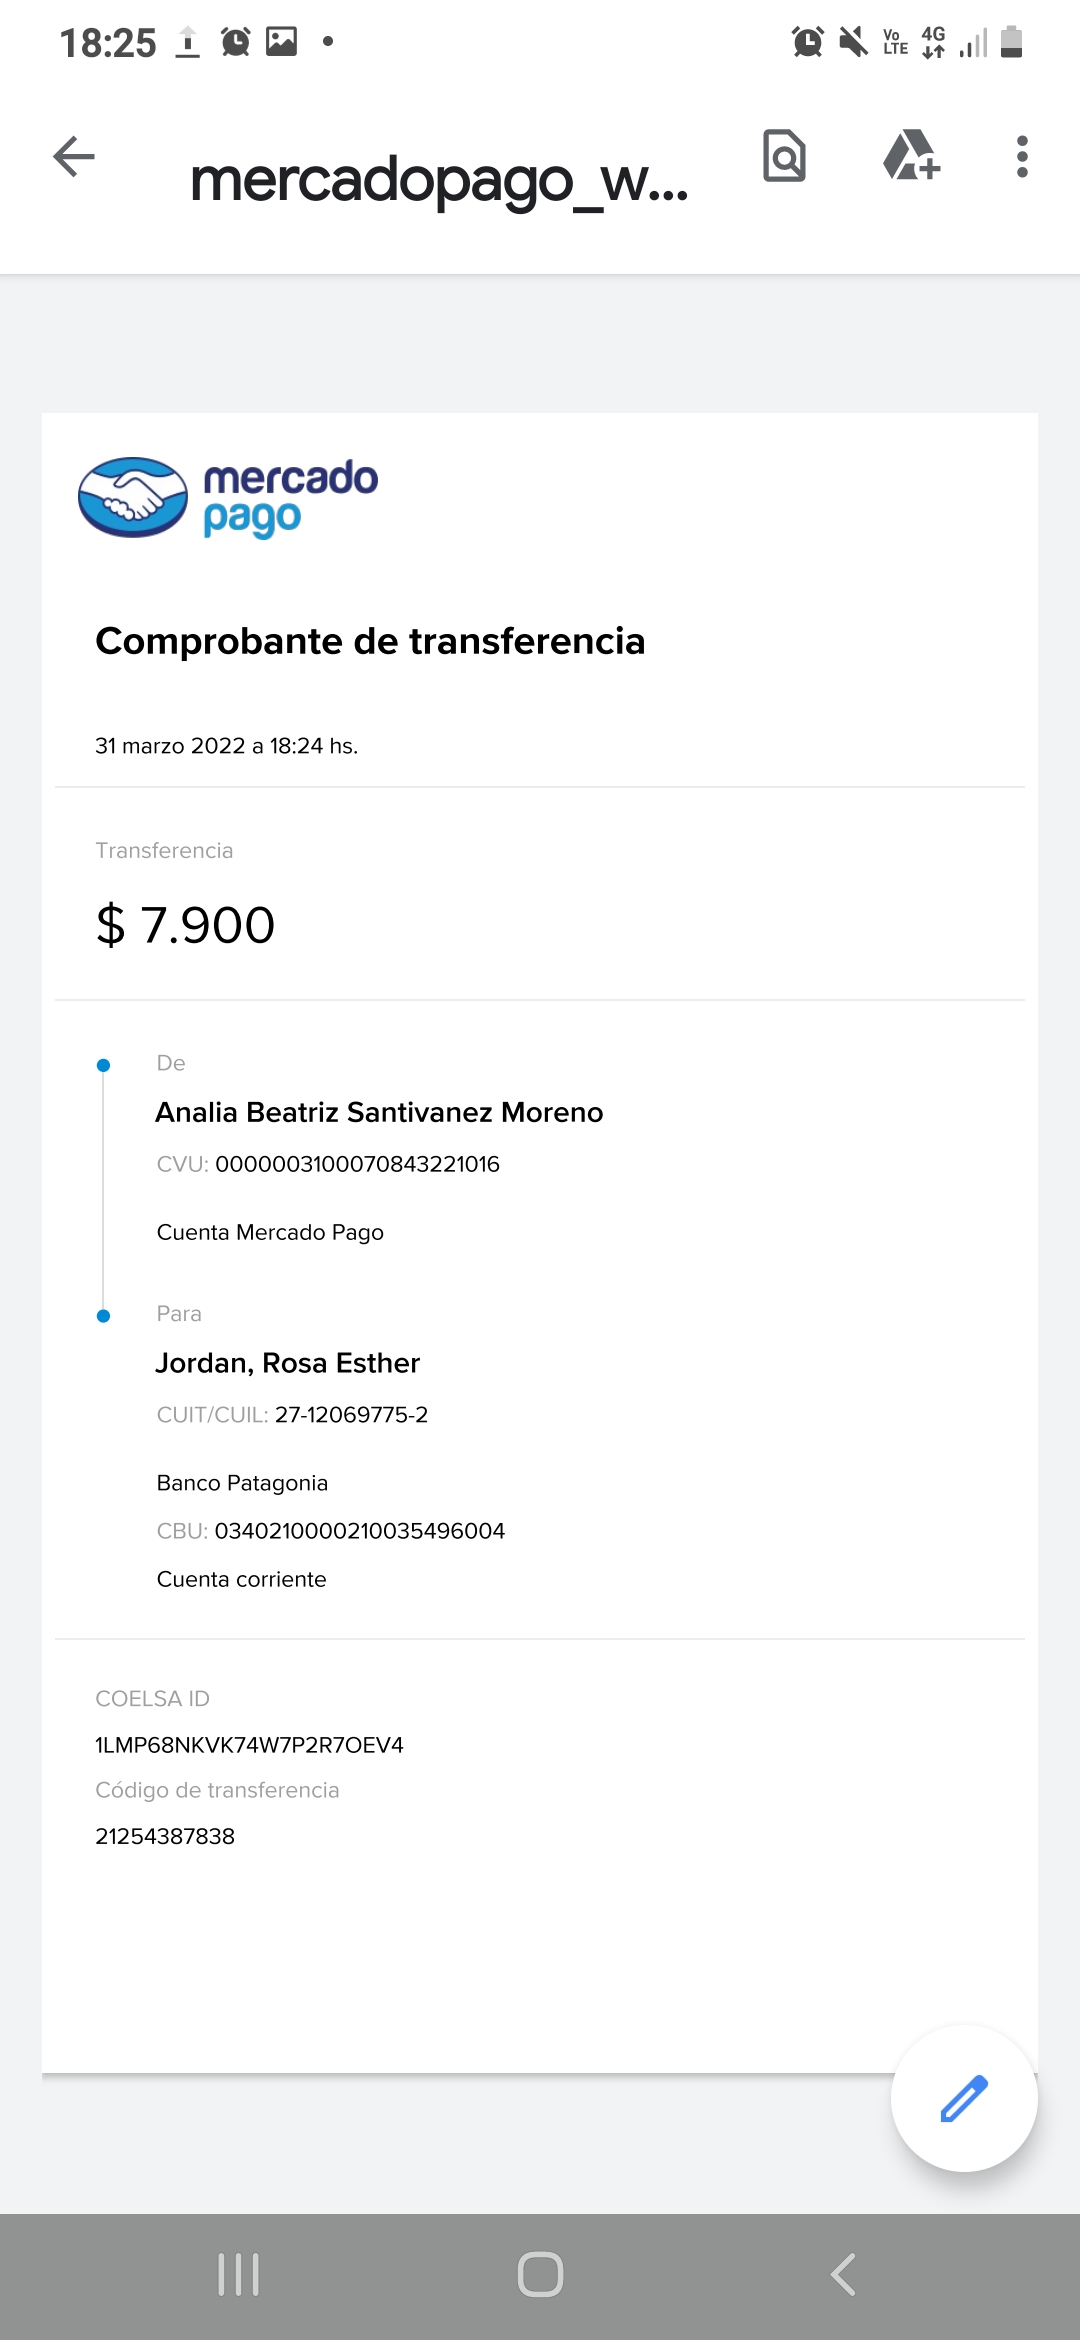1080x2340 pixels.
Task: Tap the sender name Analia Beatriz Santivanez Moreno
Action: point(379,1112)
